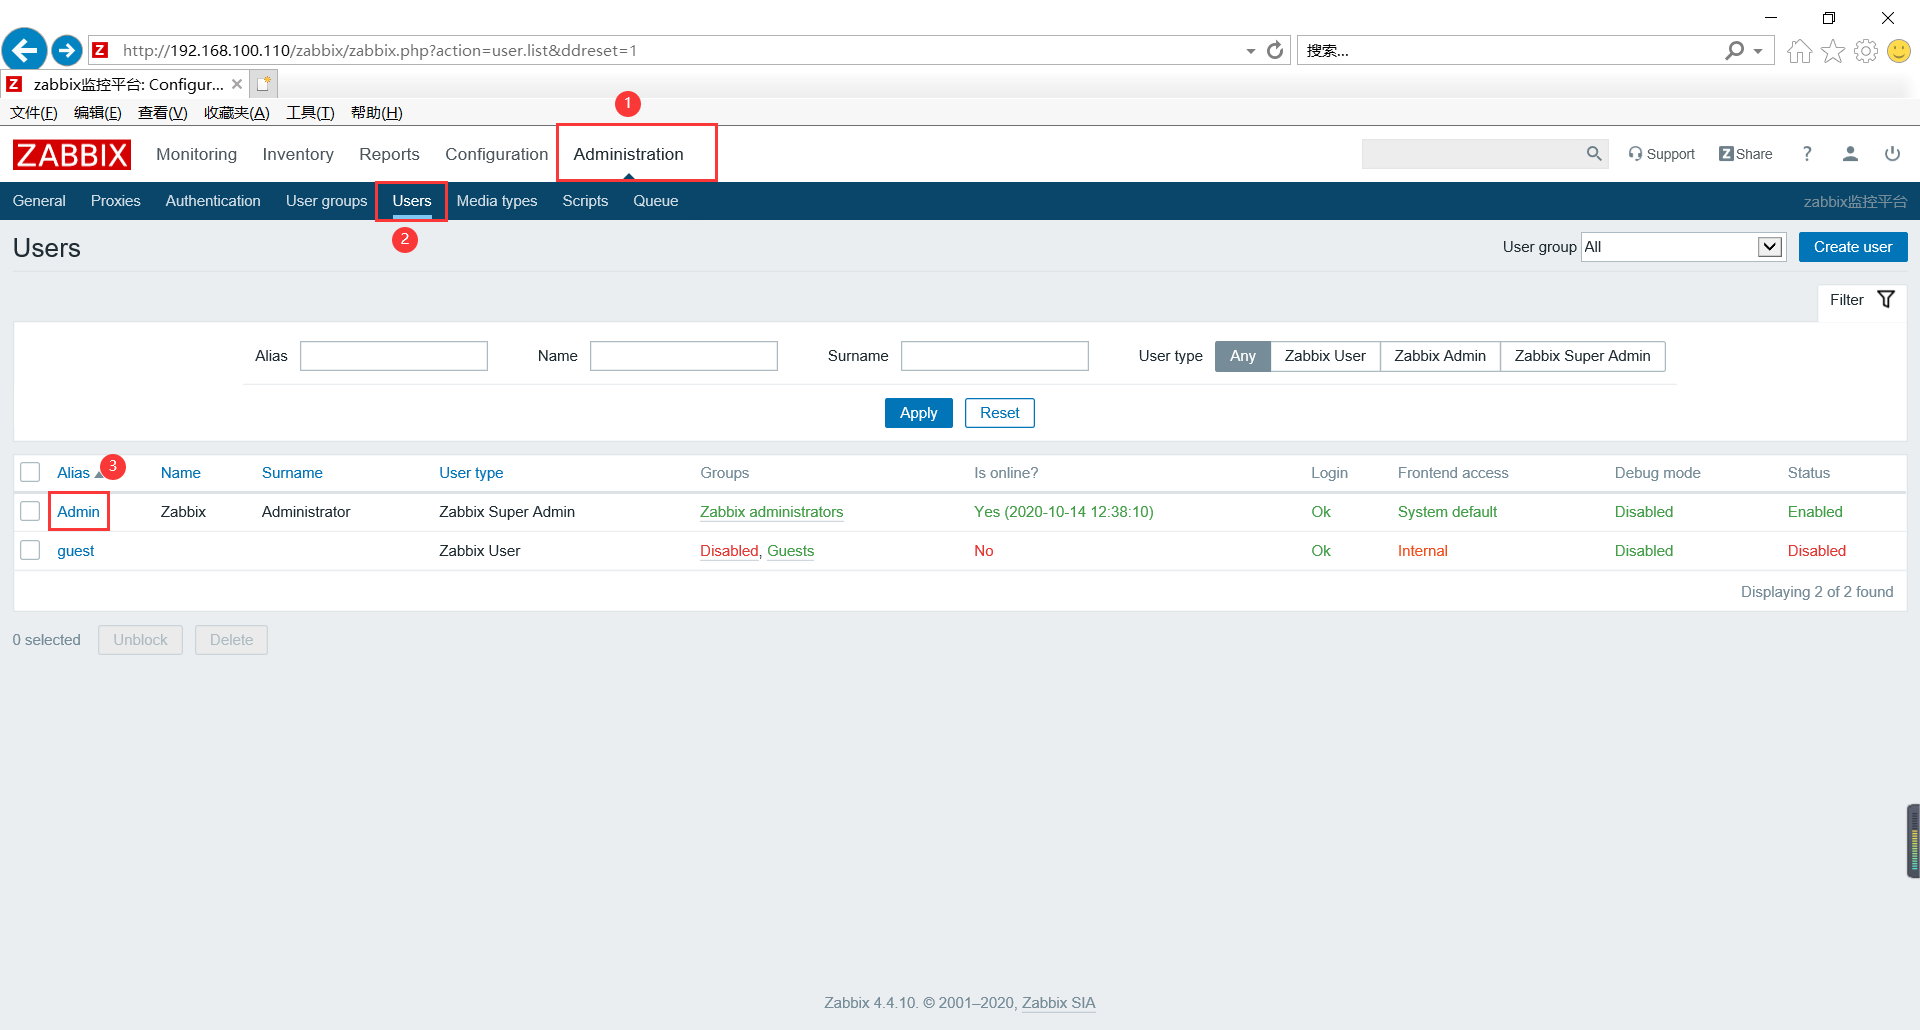Click the Zabbix SIA footer link

point(1058,1003)
